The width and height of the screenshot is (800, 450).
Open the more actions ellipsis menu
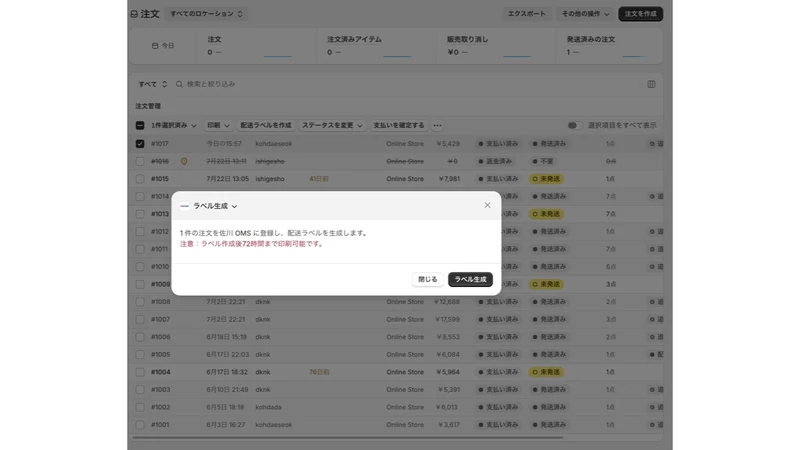tap(437, 126)
